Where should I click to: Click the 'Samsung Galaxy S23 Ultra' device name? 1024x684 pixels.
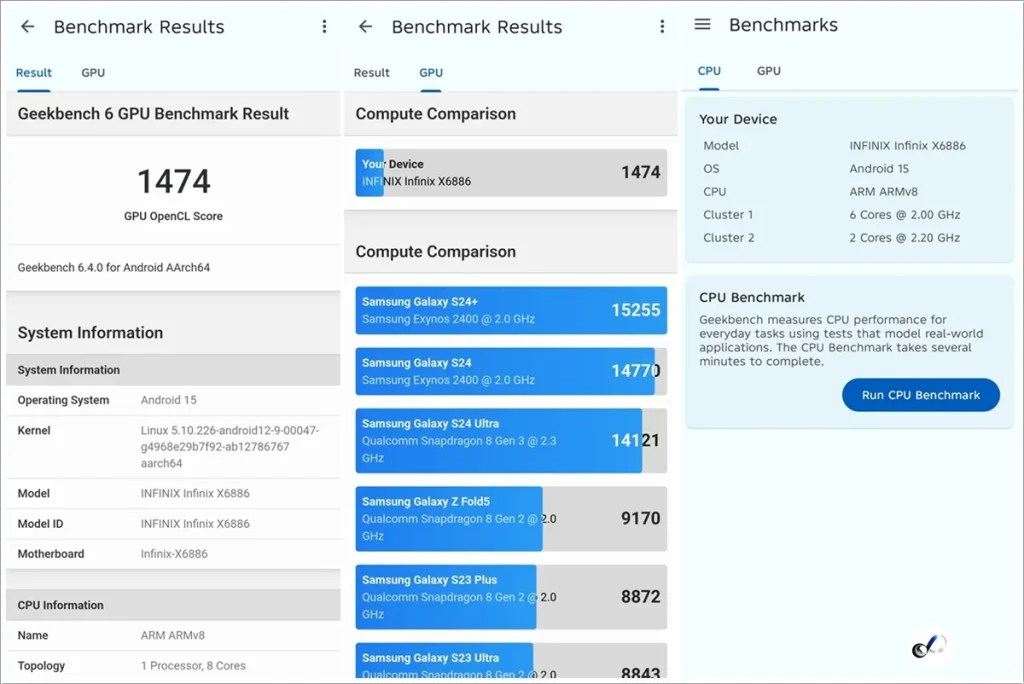click(x=430, y=658)
